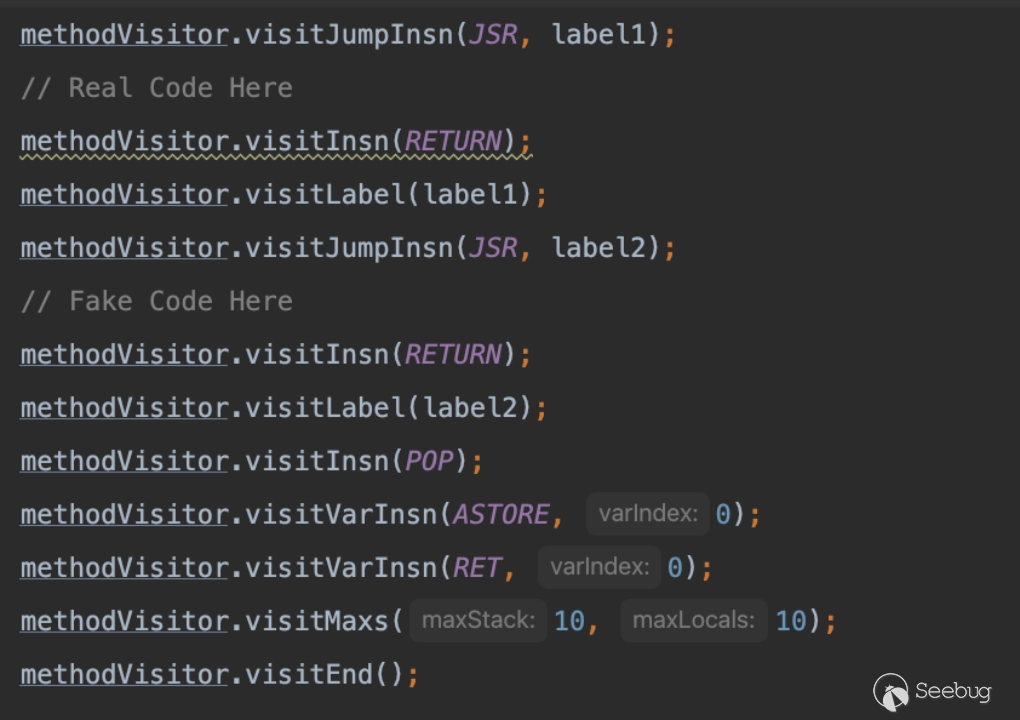Click the RETURN constant with warning underline
Viewport: 1020px width, 720px height.
coord(452,141)
